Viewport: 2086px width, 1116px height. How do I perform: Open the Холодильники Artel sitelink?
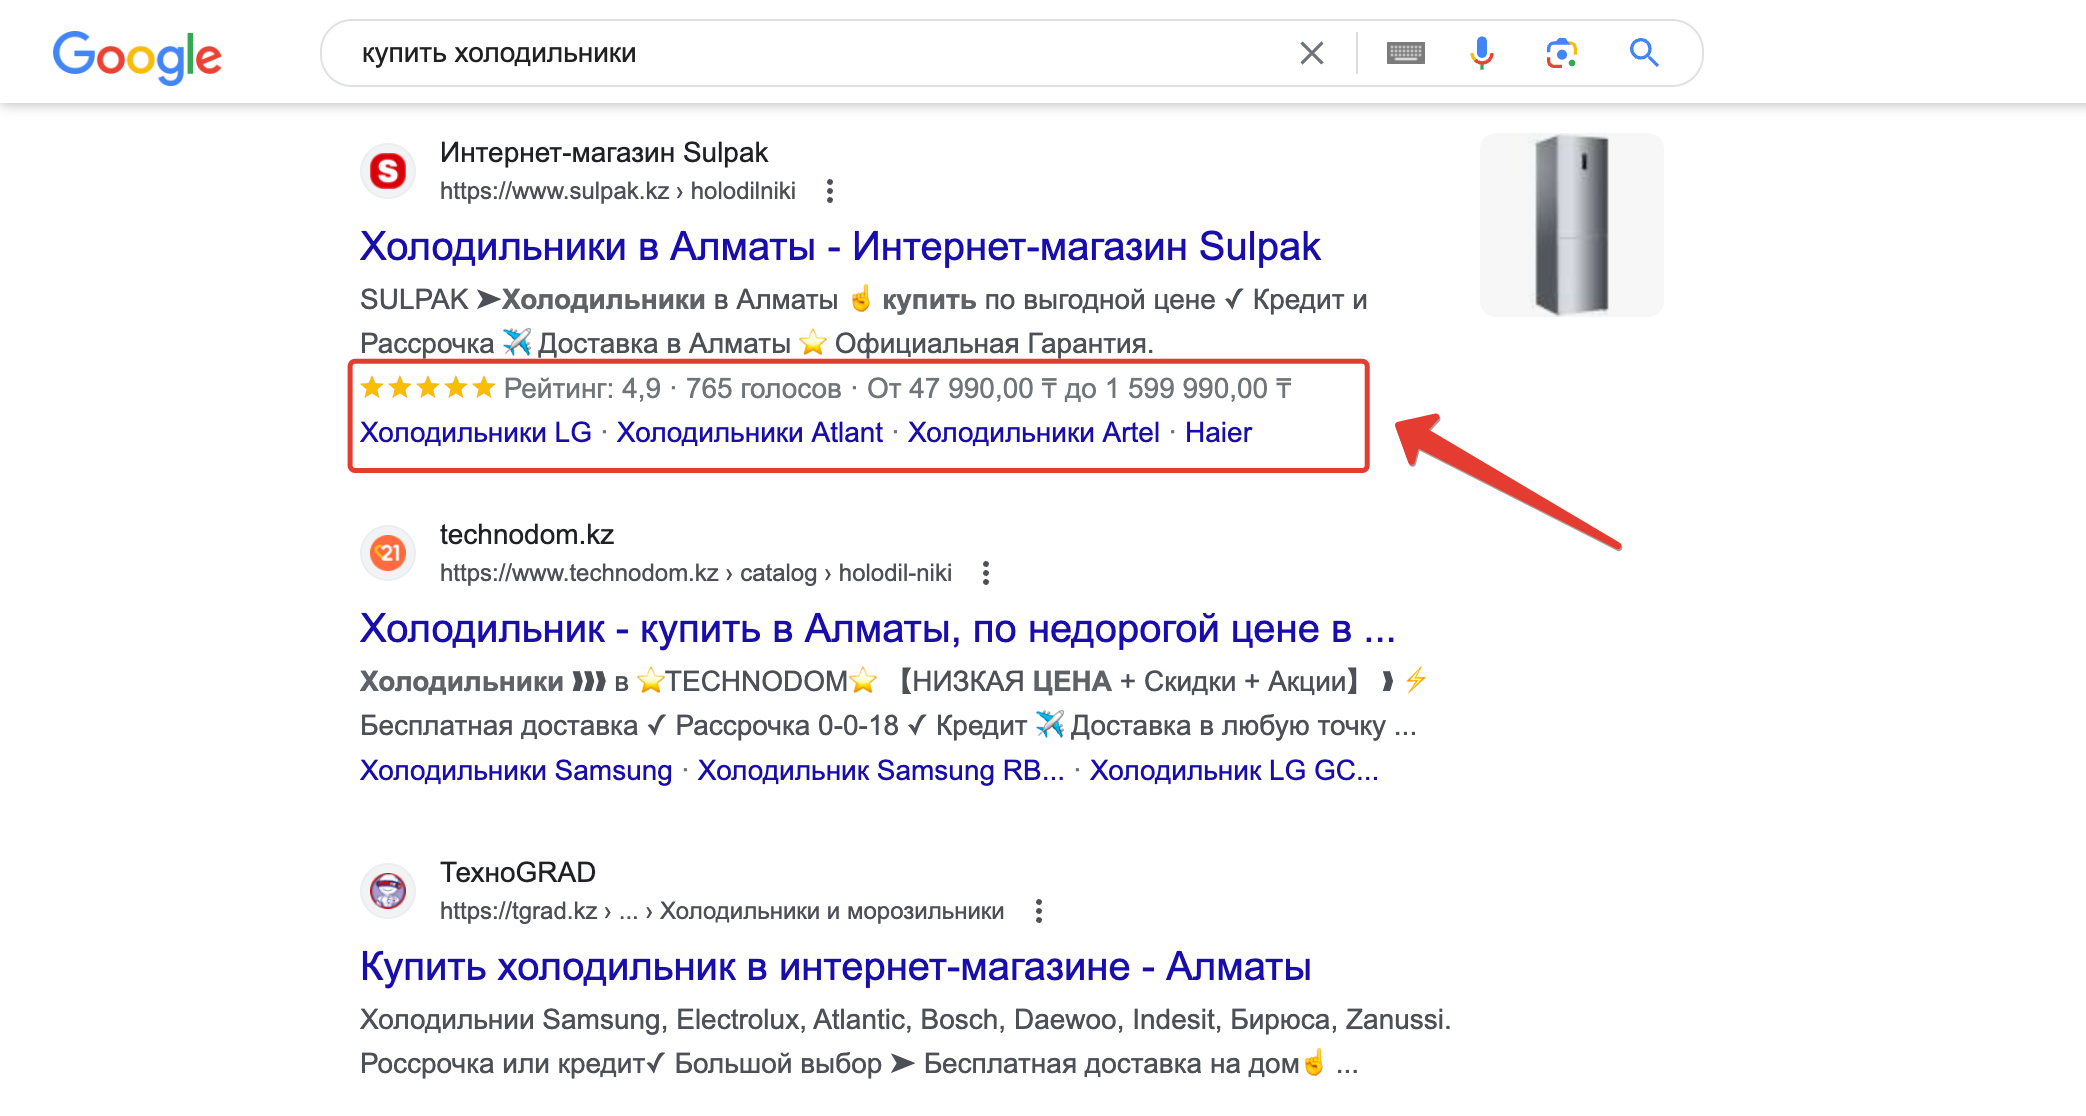click(x=1033, y=432)
